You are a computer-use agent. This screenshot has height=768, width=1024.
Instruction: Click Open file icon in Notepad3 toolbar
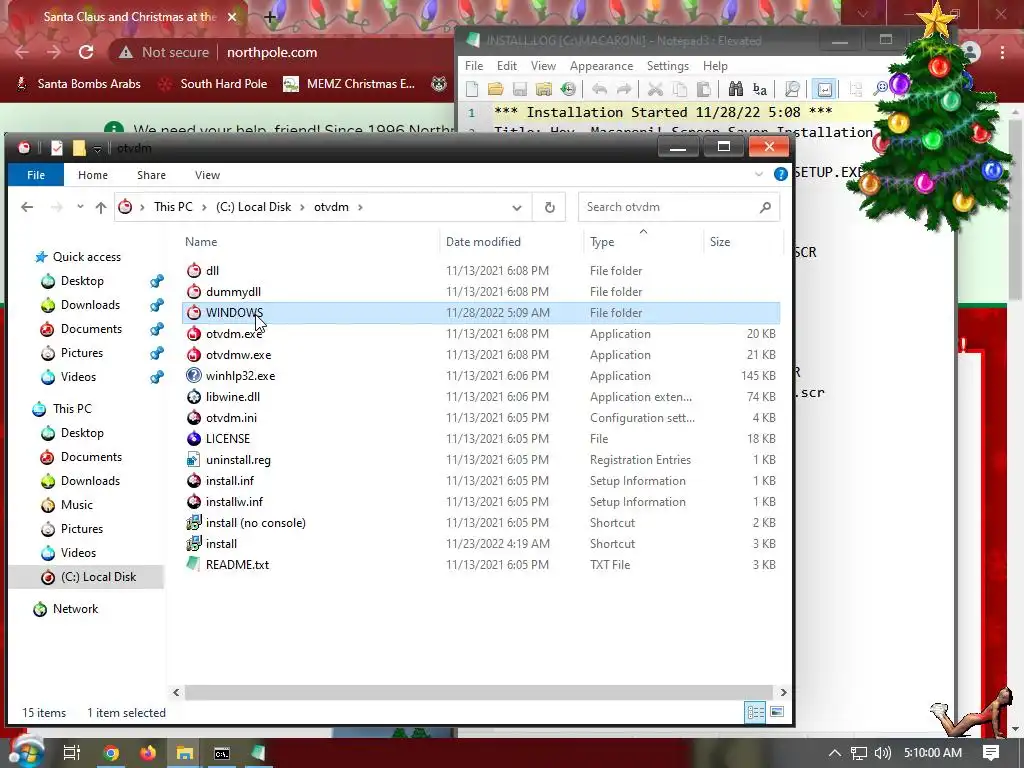(x=496, y=89)
